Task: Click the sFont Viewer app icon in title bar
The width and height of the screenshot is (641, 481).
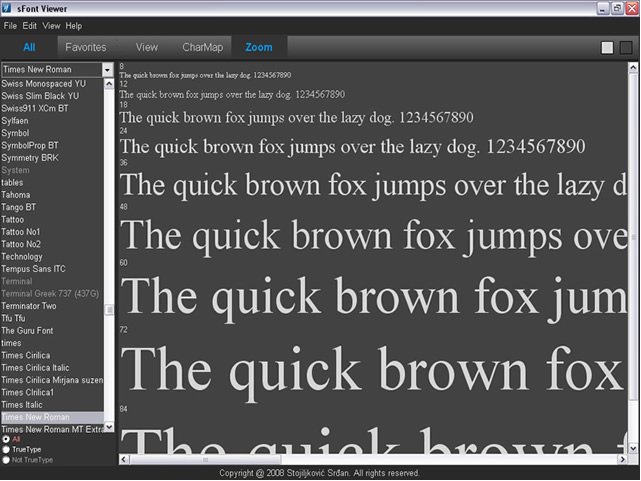Action: point(7,8)
